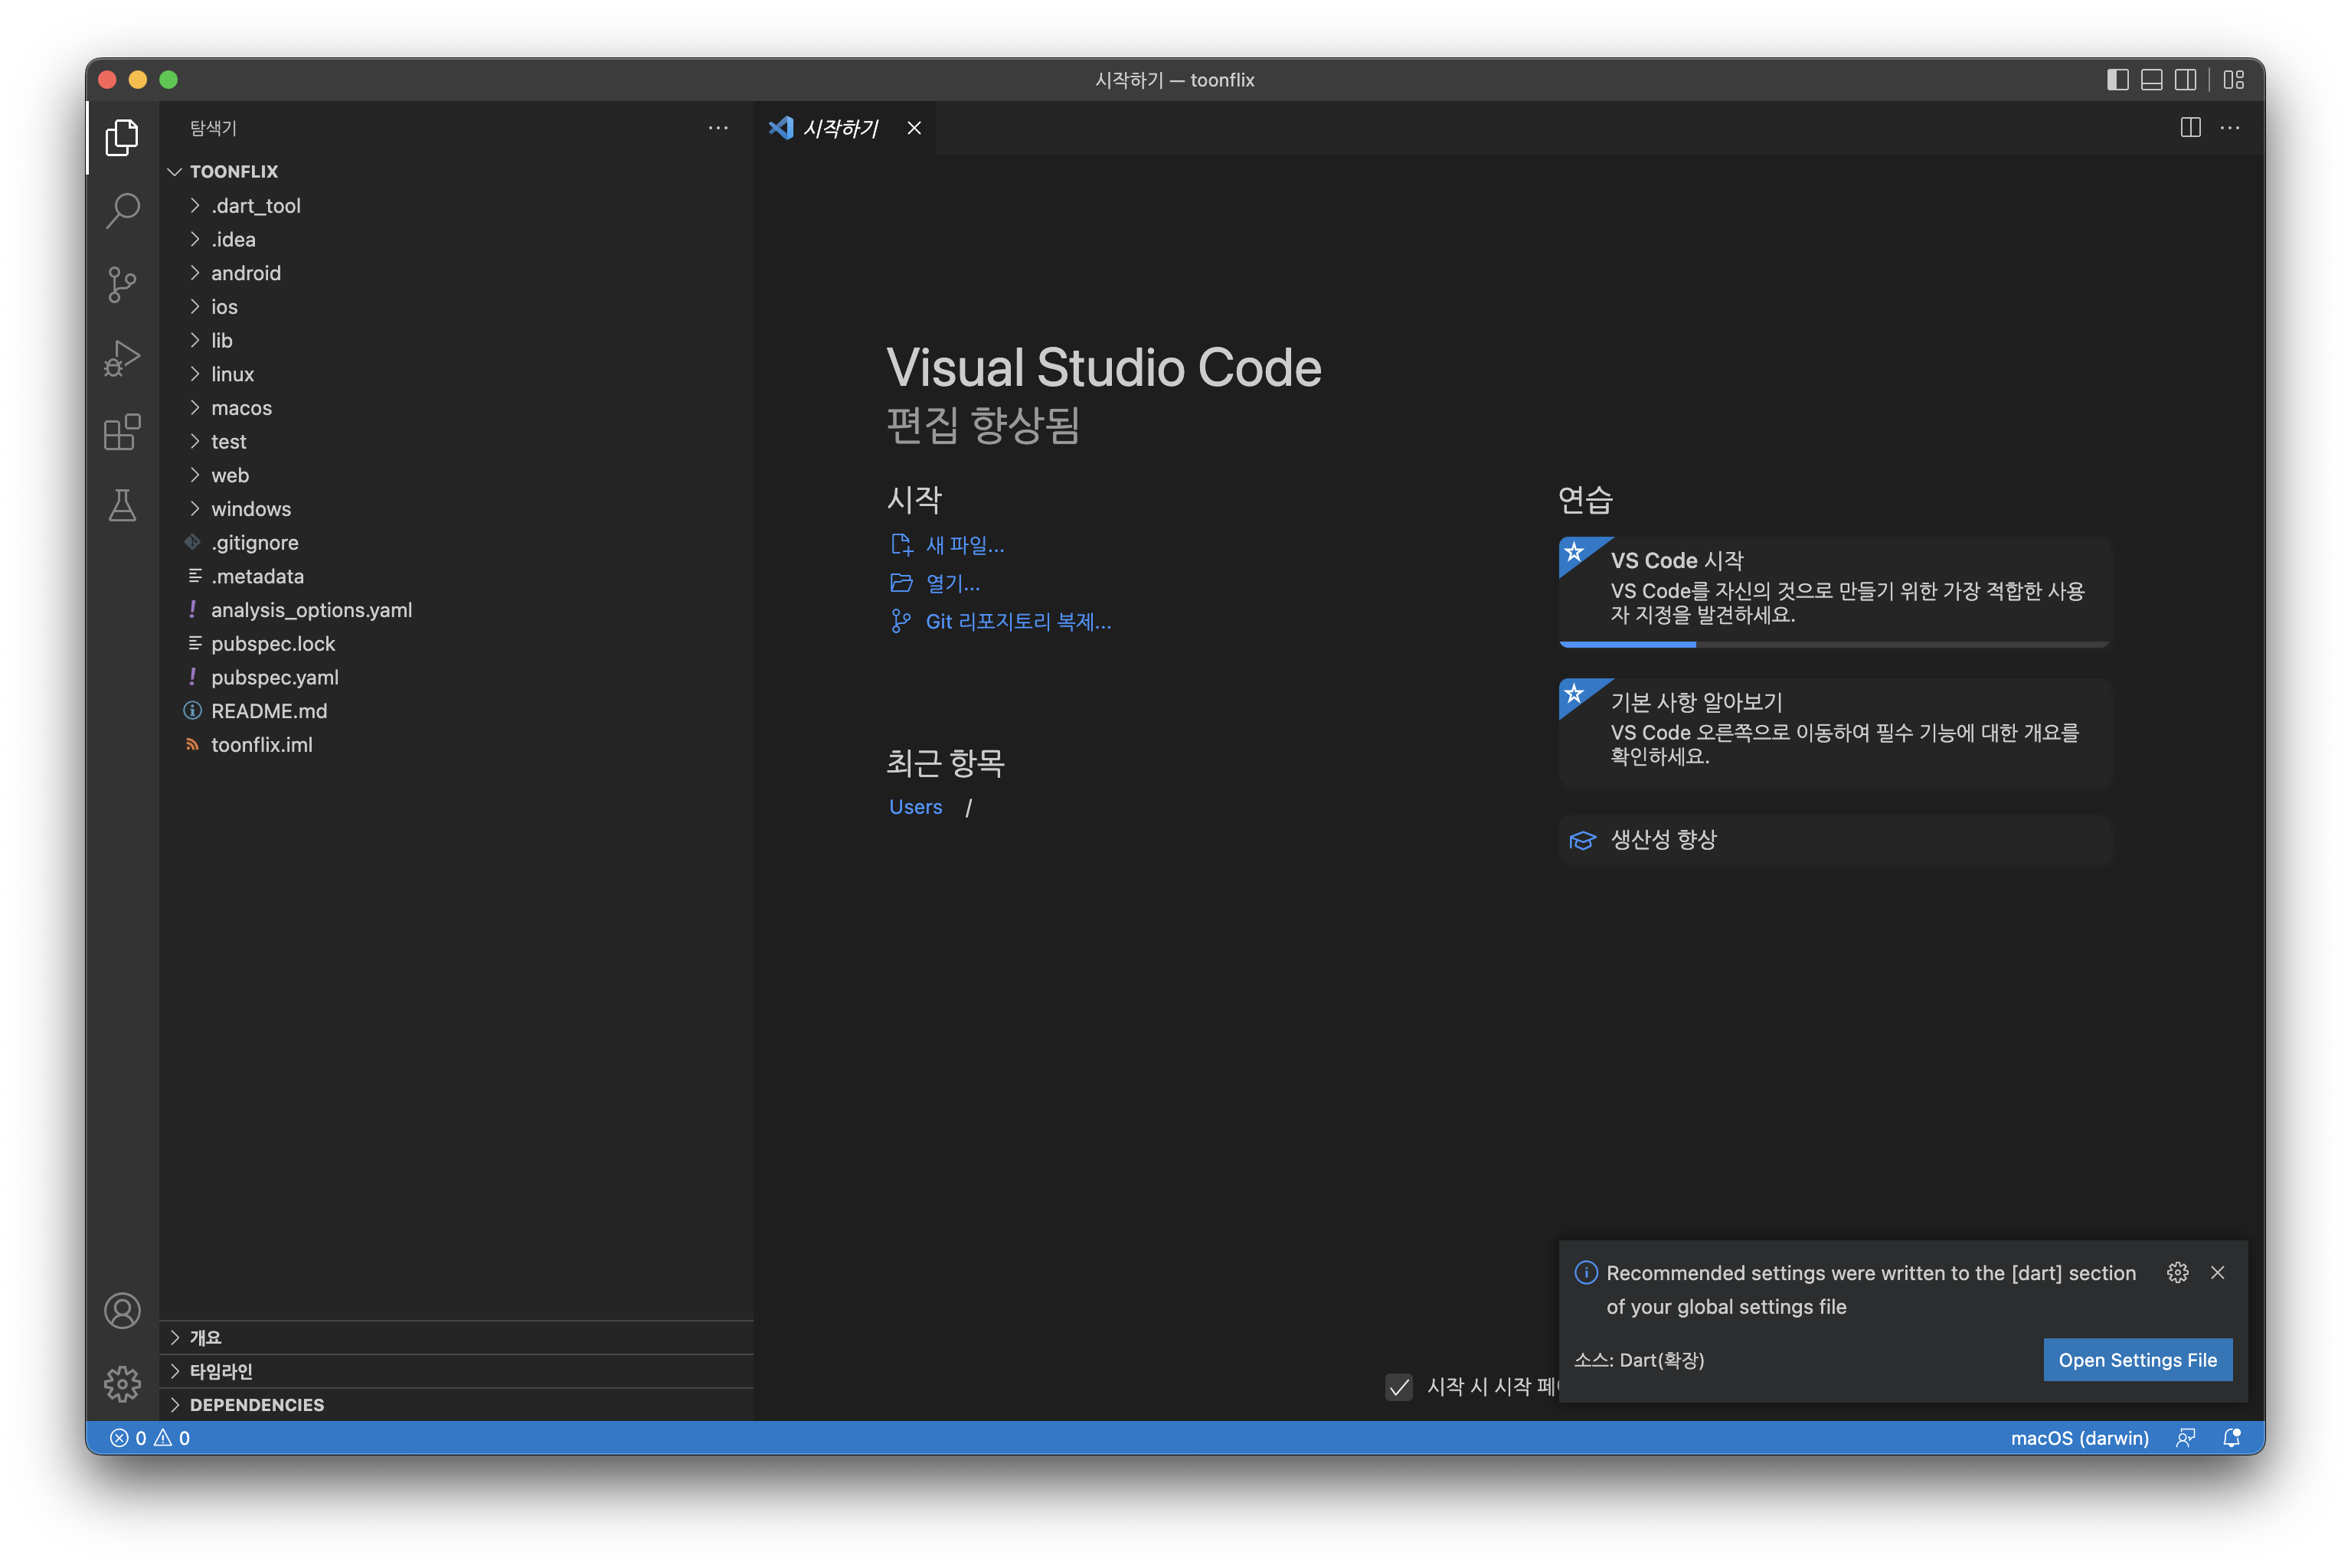Expand the linux folder

(456, 374)
